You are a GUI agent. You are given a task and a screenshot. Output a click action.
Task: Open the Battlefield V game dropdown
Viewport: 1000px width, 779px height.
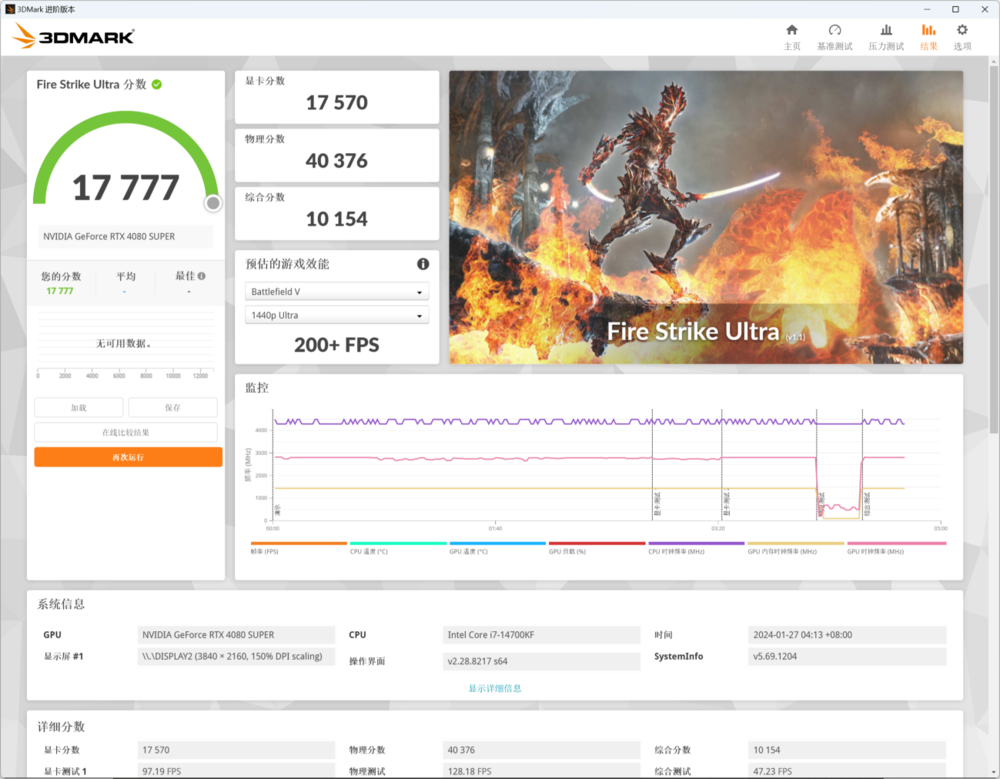click(x=337, y=292)
